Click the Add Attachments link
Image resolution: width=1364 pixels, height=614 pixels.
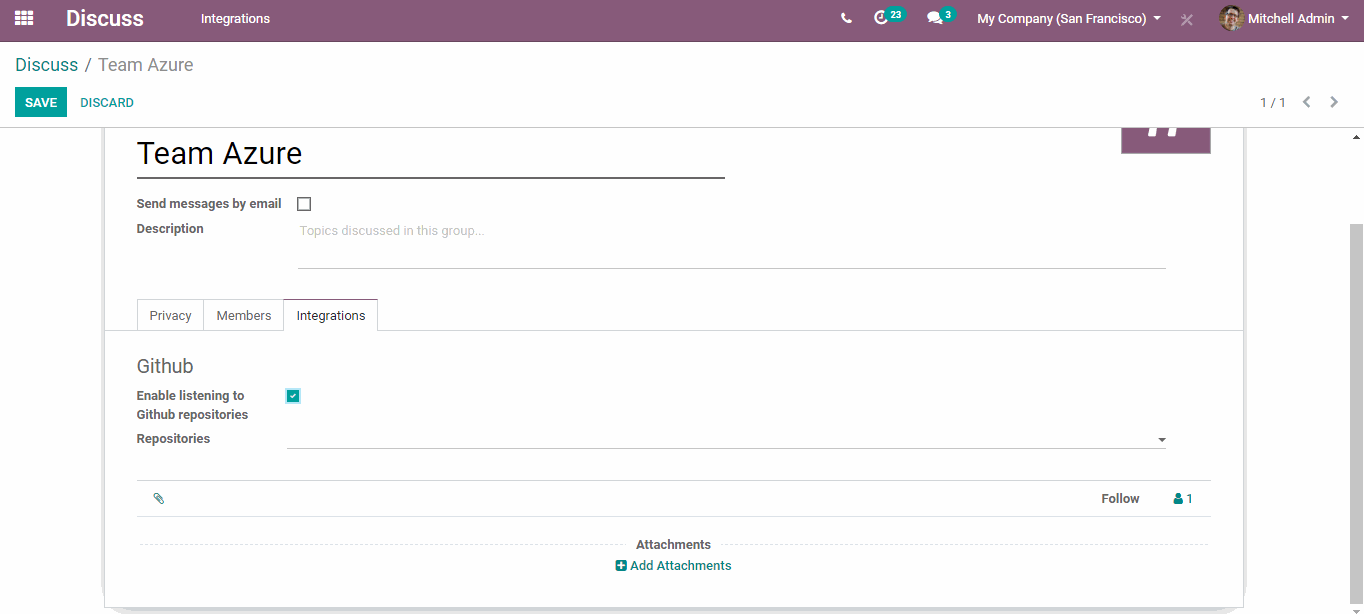[673, 566]
